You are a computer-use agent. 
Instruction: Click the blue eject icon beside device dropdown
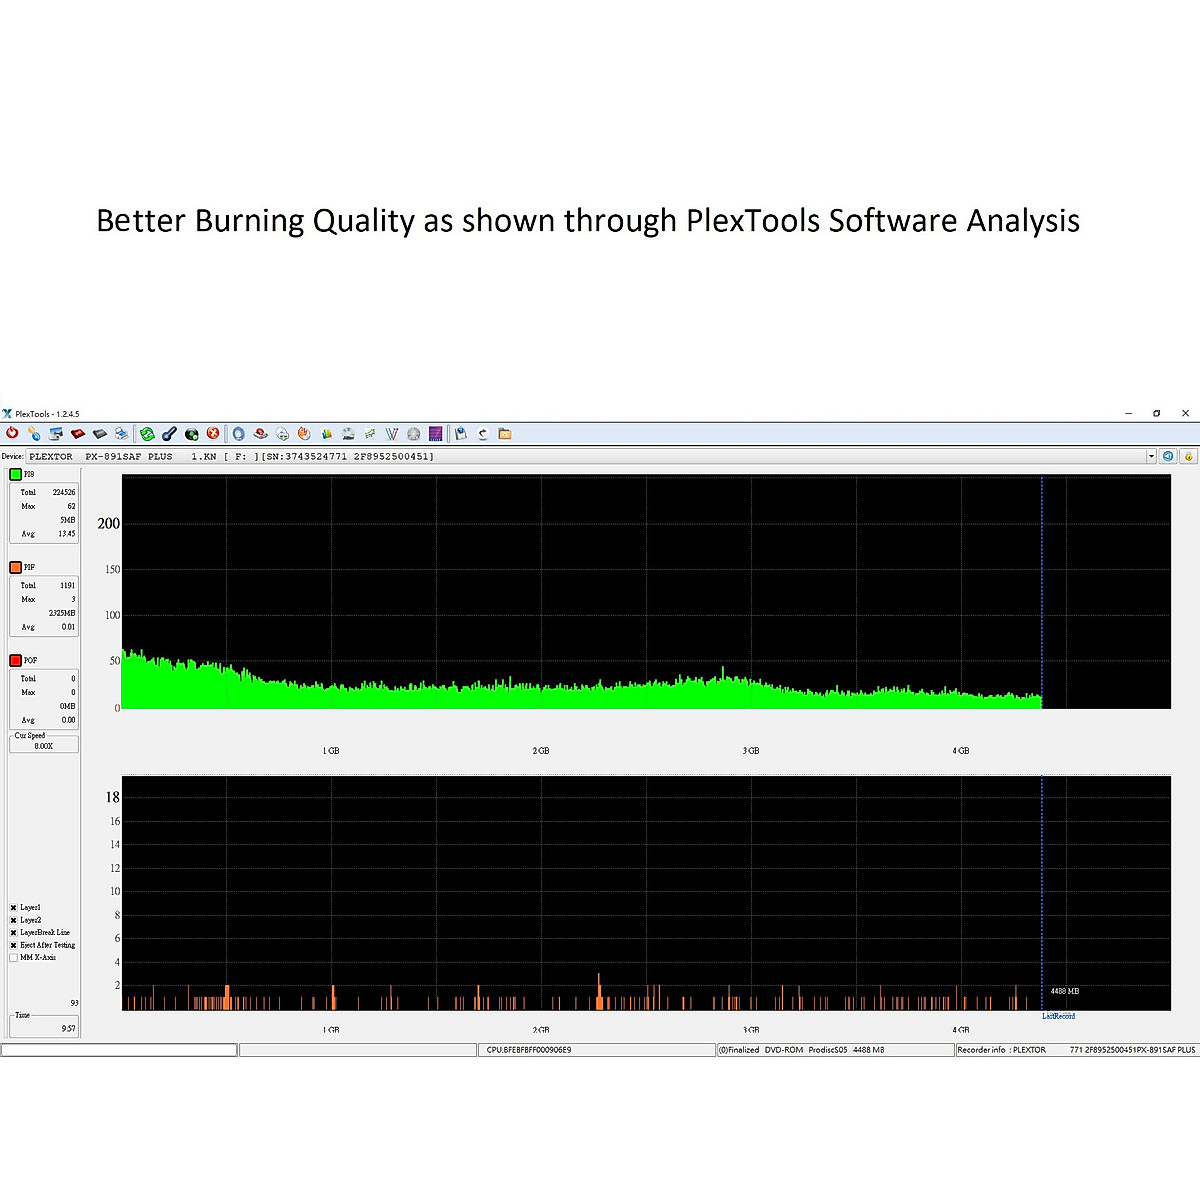point(1167,456)
